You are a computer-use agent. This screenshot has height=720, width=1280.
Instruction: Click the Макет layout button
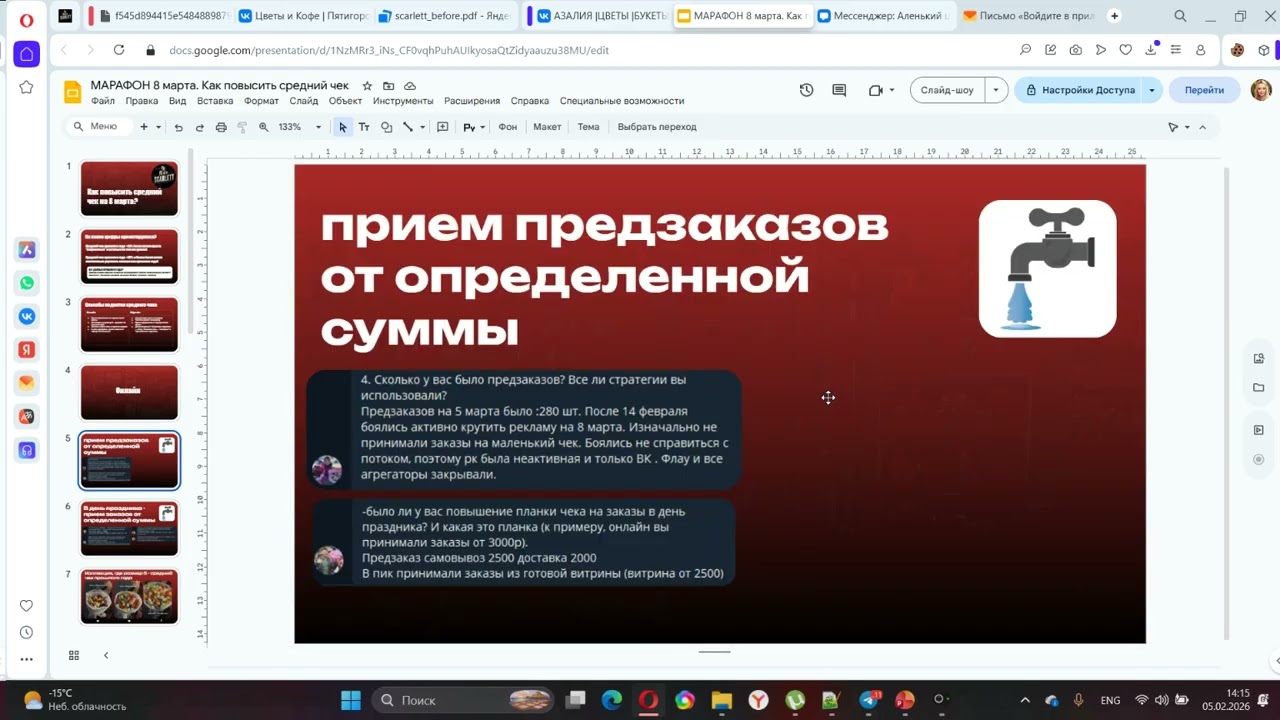click(x=547, y=127)
